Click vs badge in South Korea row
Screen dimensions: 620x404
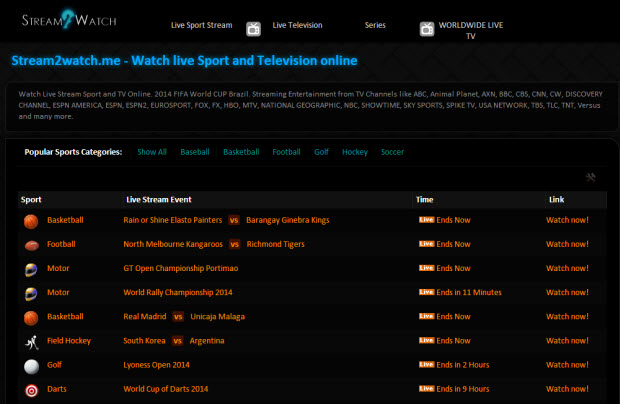178,341
